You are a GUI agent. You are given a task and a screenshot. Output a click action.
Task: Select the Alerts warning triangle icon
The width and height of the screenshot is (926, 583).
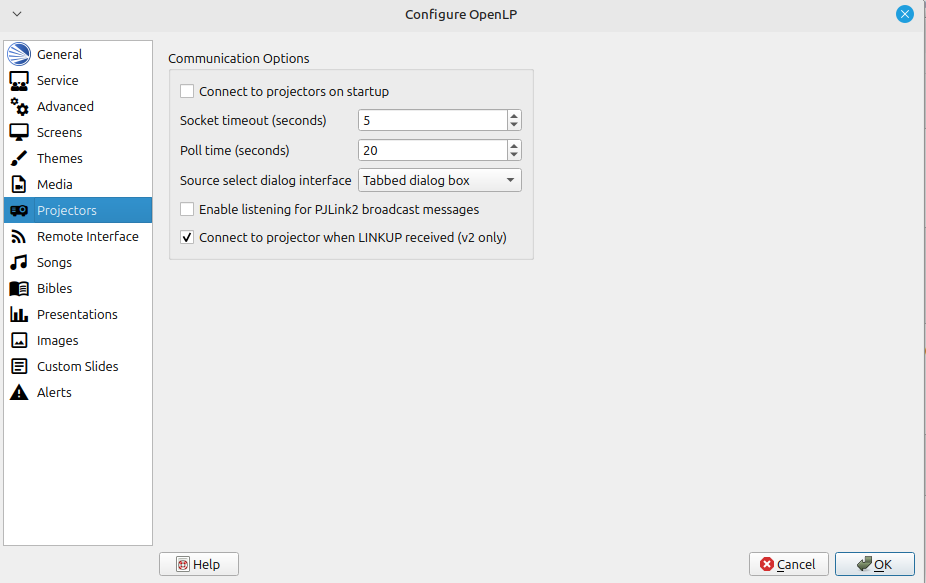(x=19, y=392)
